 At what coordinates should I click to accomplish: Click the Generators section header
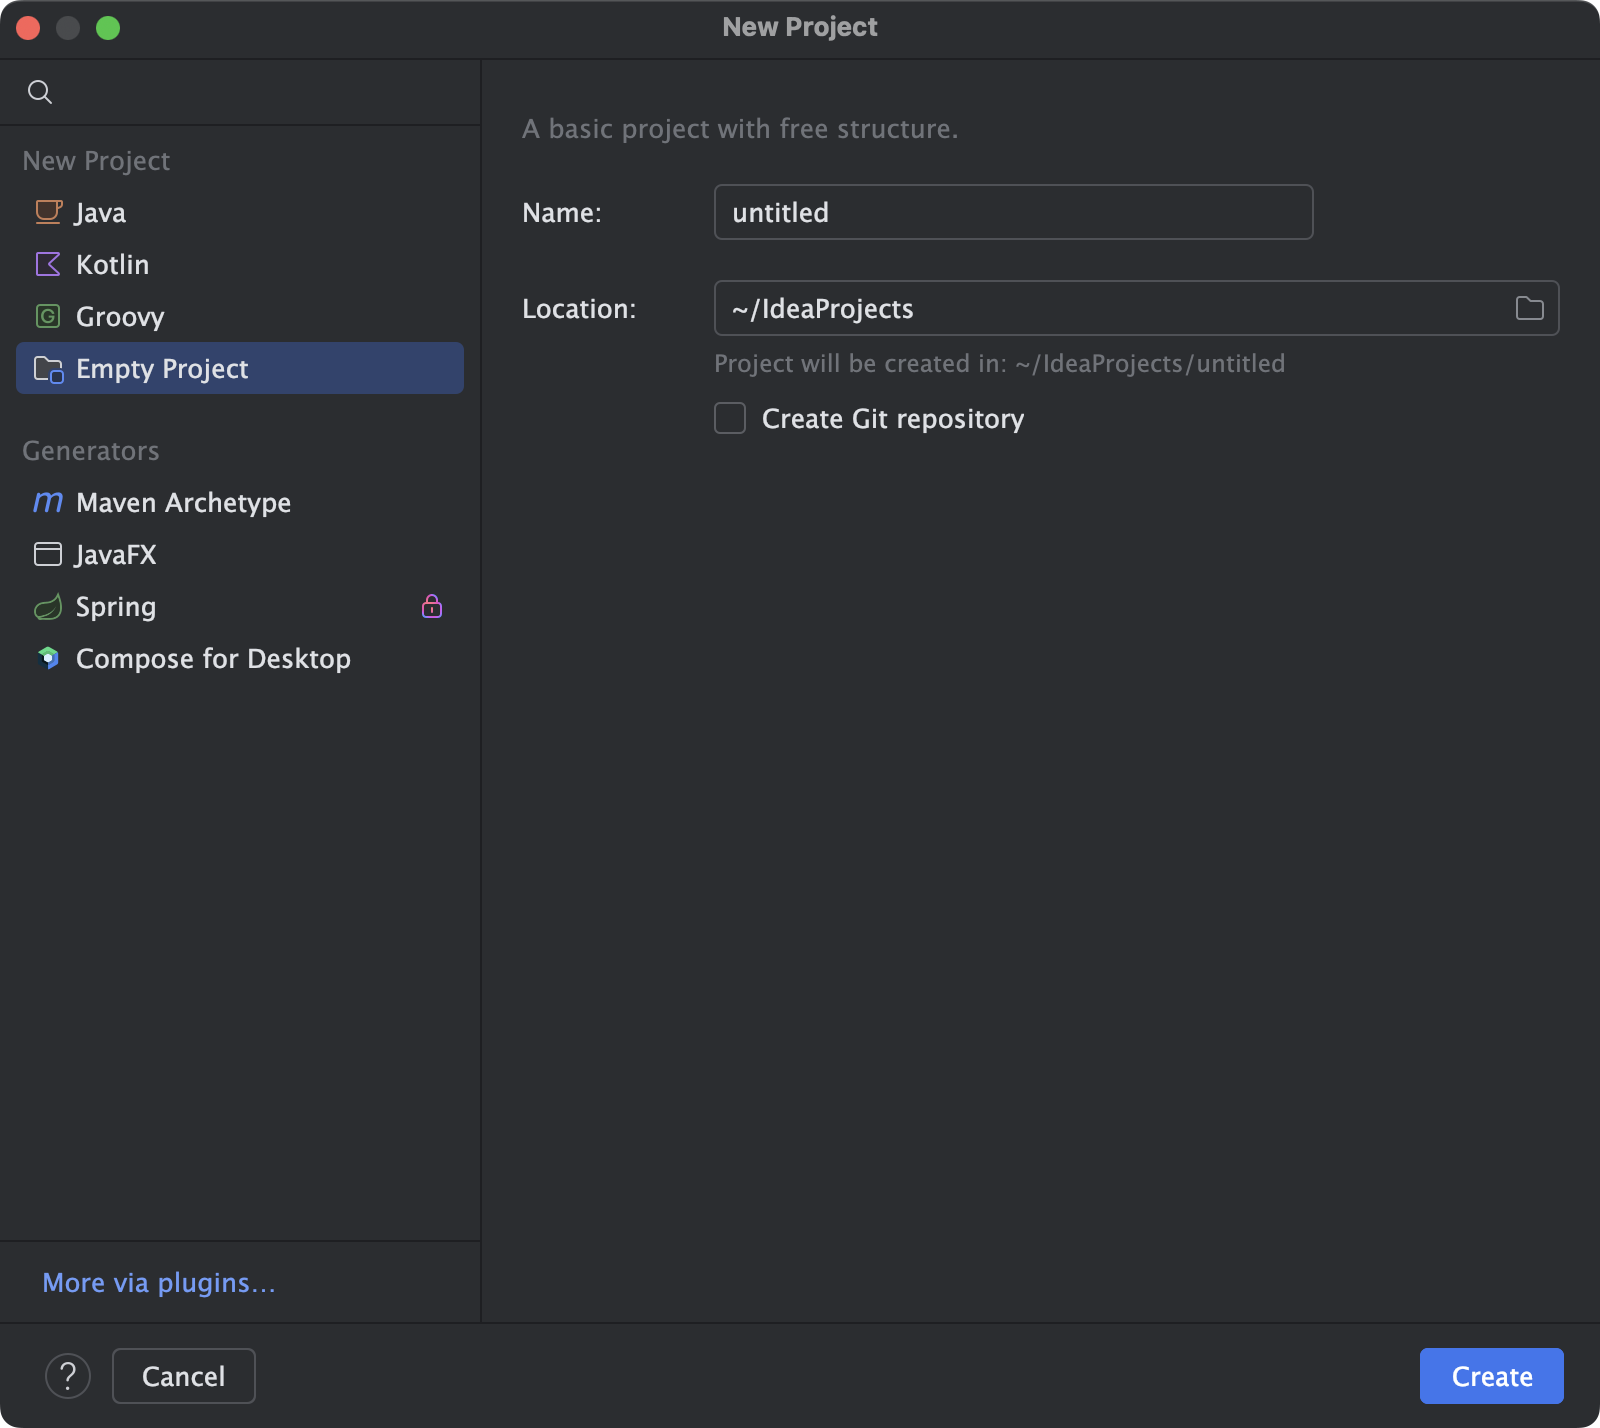click(91, 451)
